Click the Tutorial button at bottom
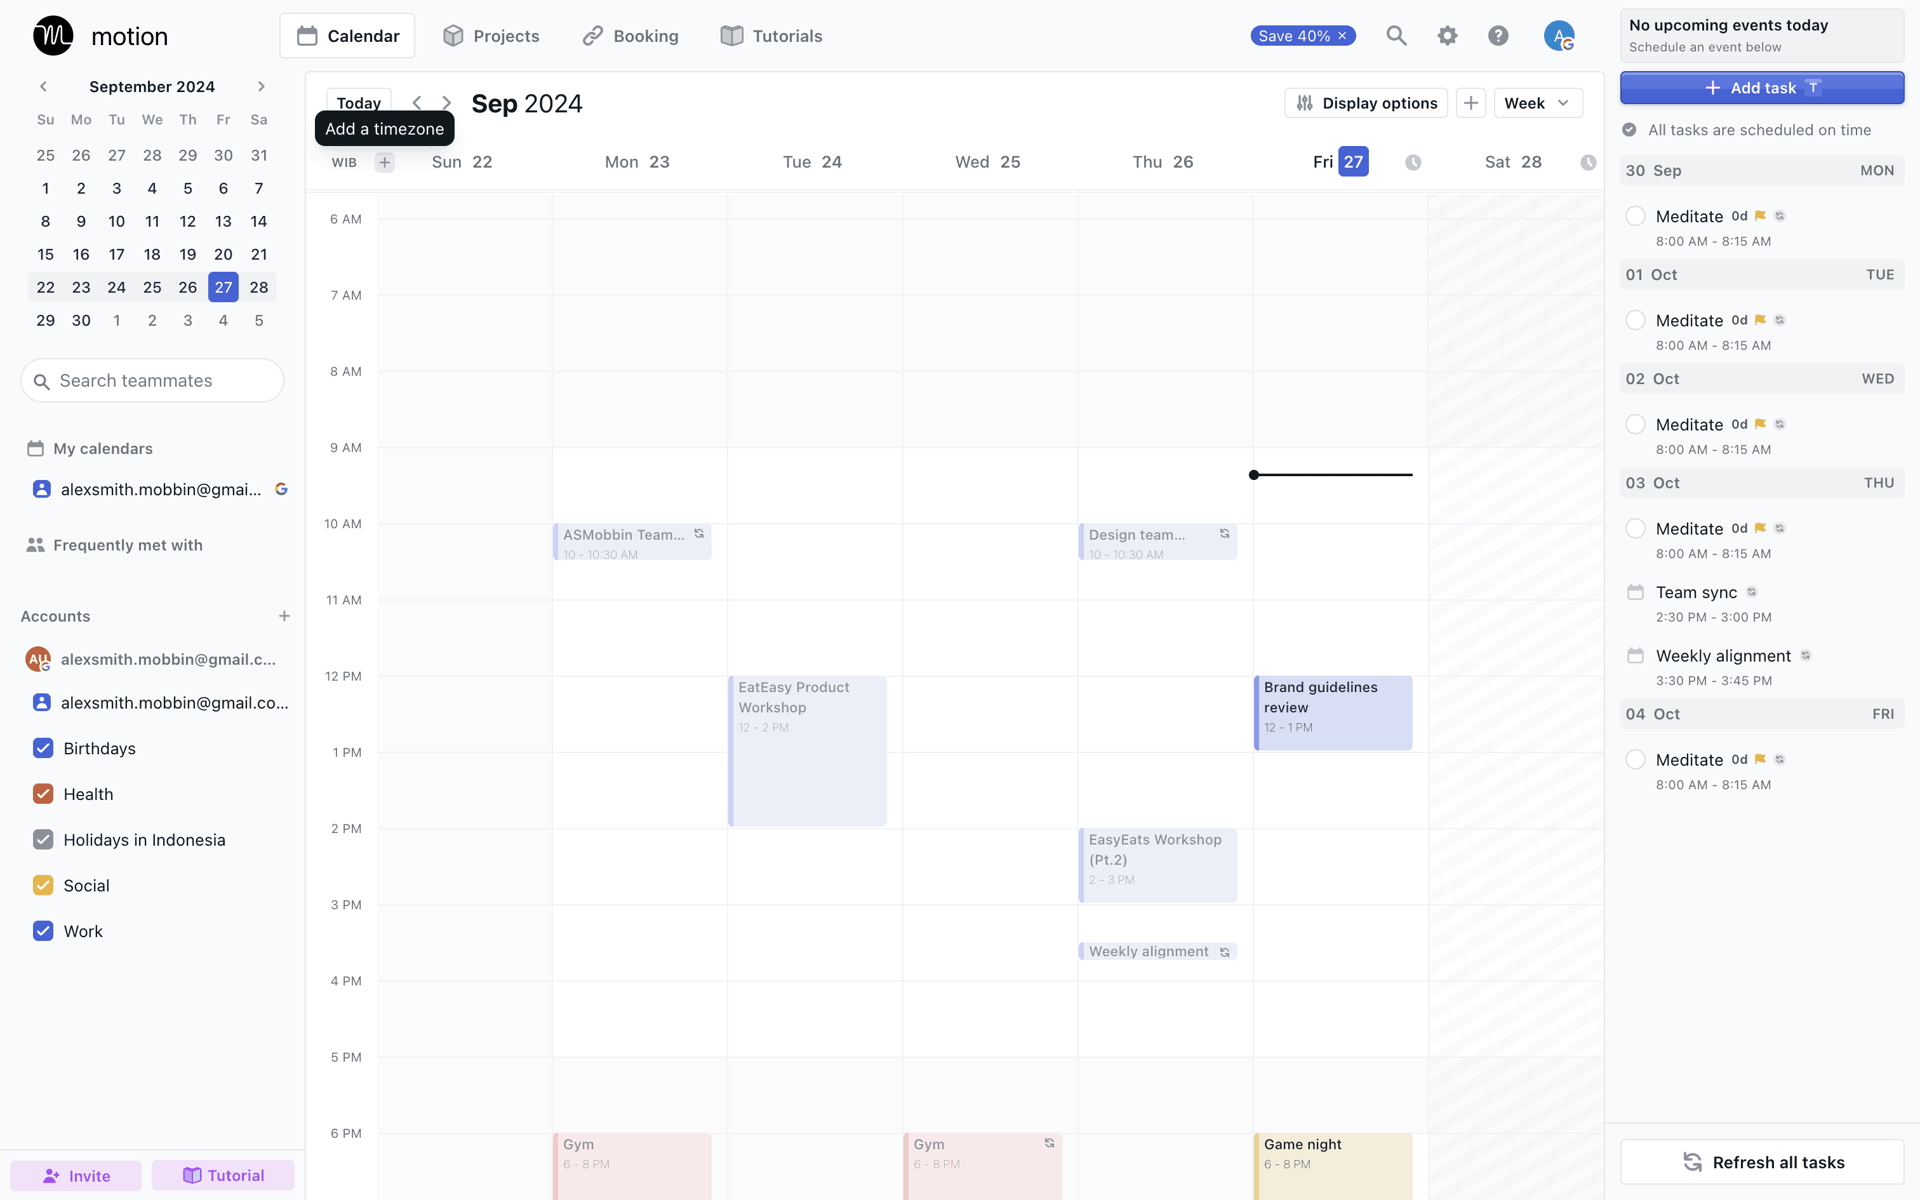 [x=223, y=1175]
